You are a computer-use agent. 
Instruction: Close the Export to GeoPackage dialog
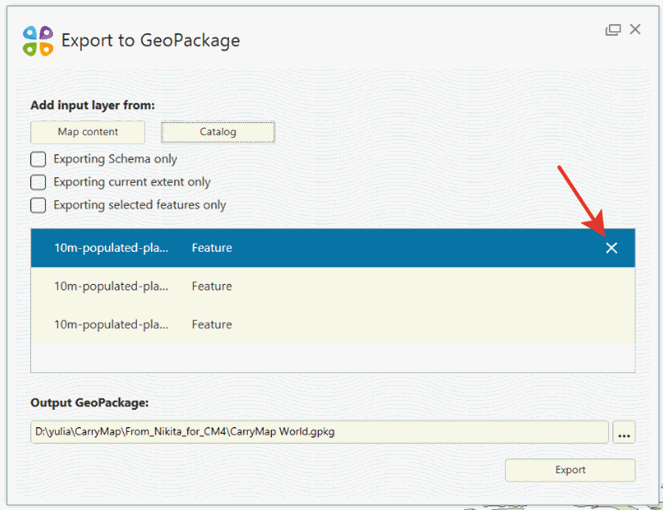pyautogui.click(x=635, y=29)
